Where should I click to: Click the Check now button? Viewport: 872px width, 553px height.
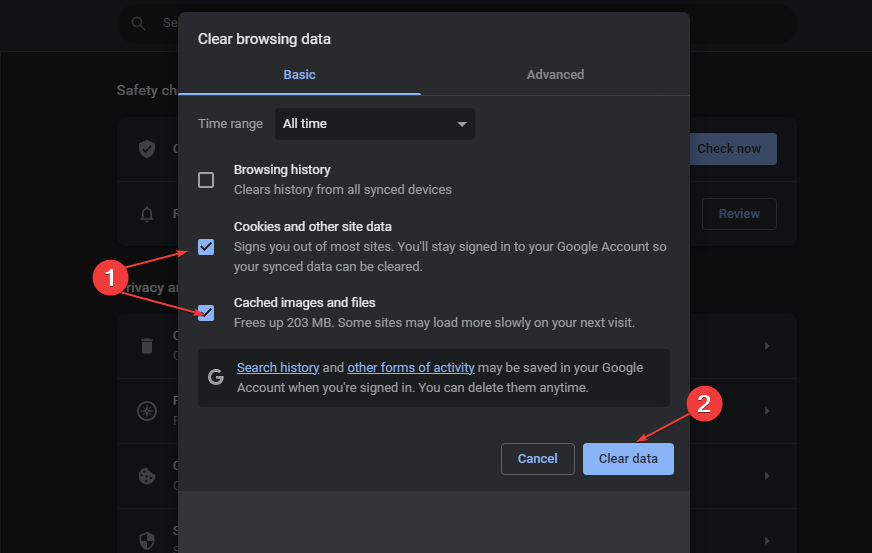[729, 149]
